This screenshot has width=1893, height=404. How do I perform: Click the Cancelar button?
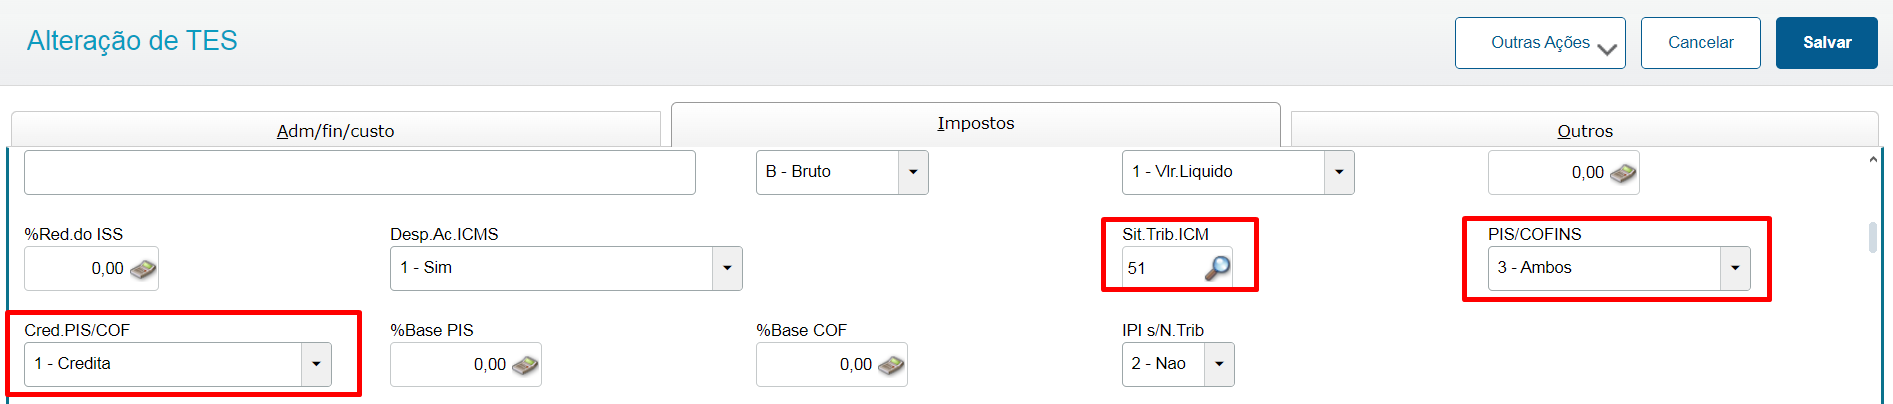[1701, 43]
